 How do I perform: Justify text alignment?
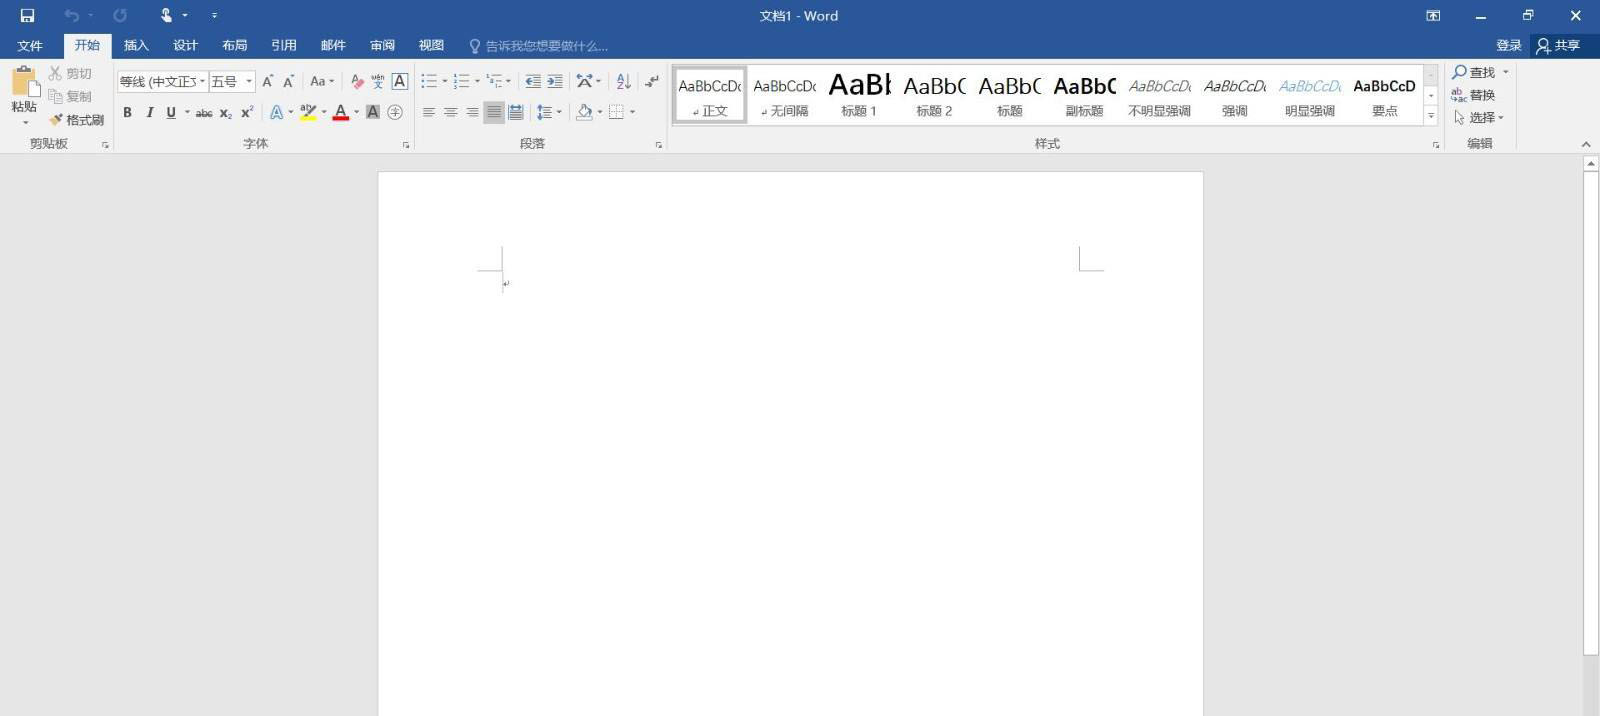click(494, 112)
